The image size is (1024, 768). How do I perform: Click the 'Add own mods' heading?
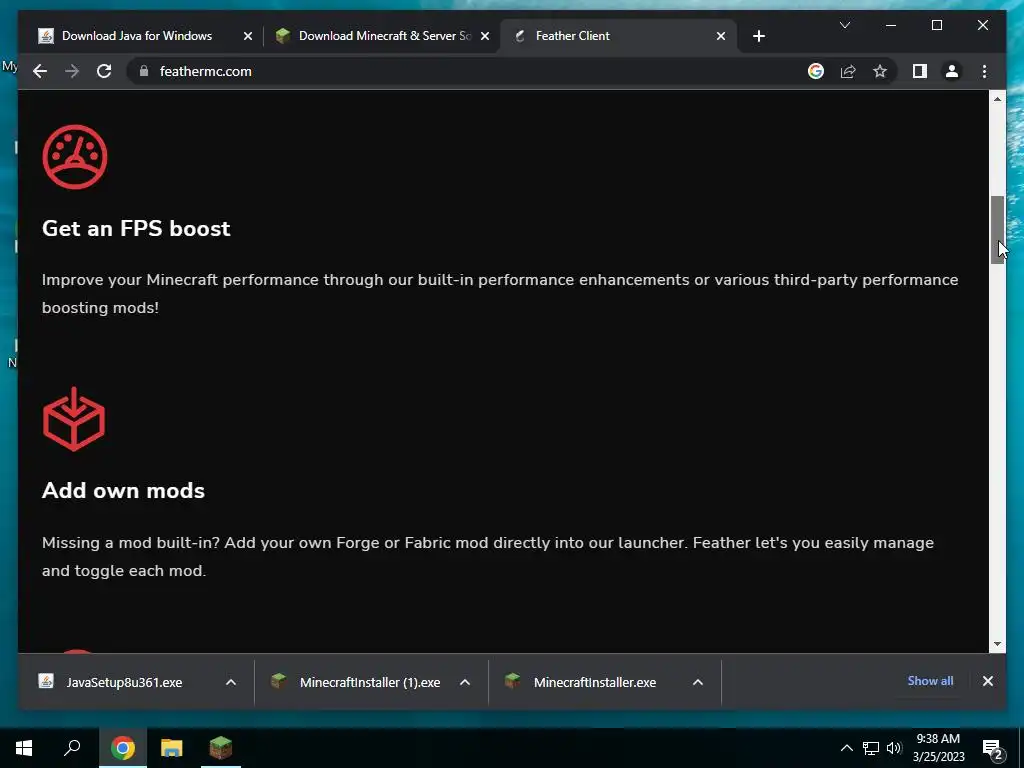click(123, 490)
